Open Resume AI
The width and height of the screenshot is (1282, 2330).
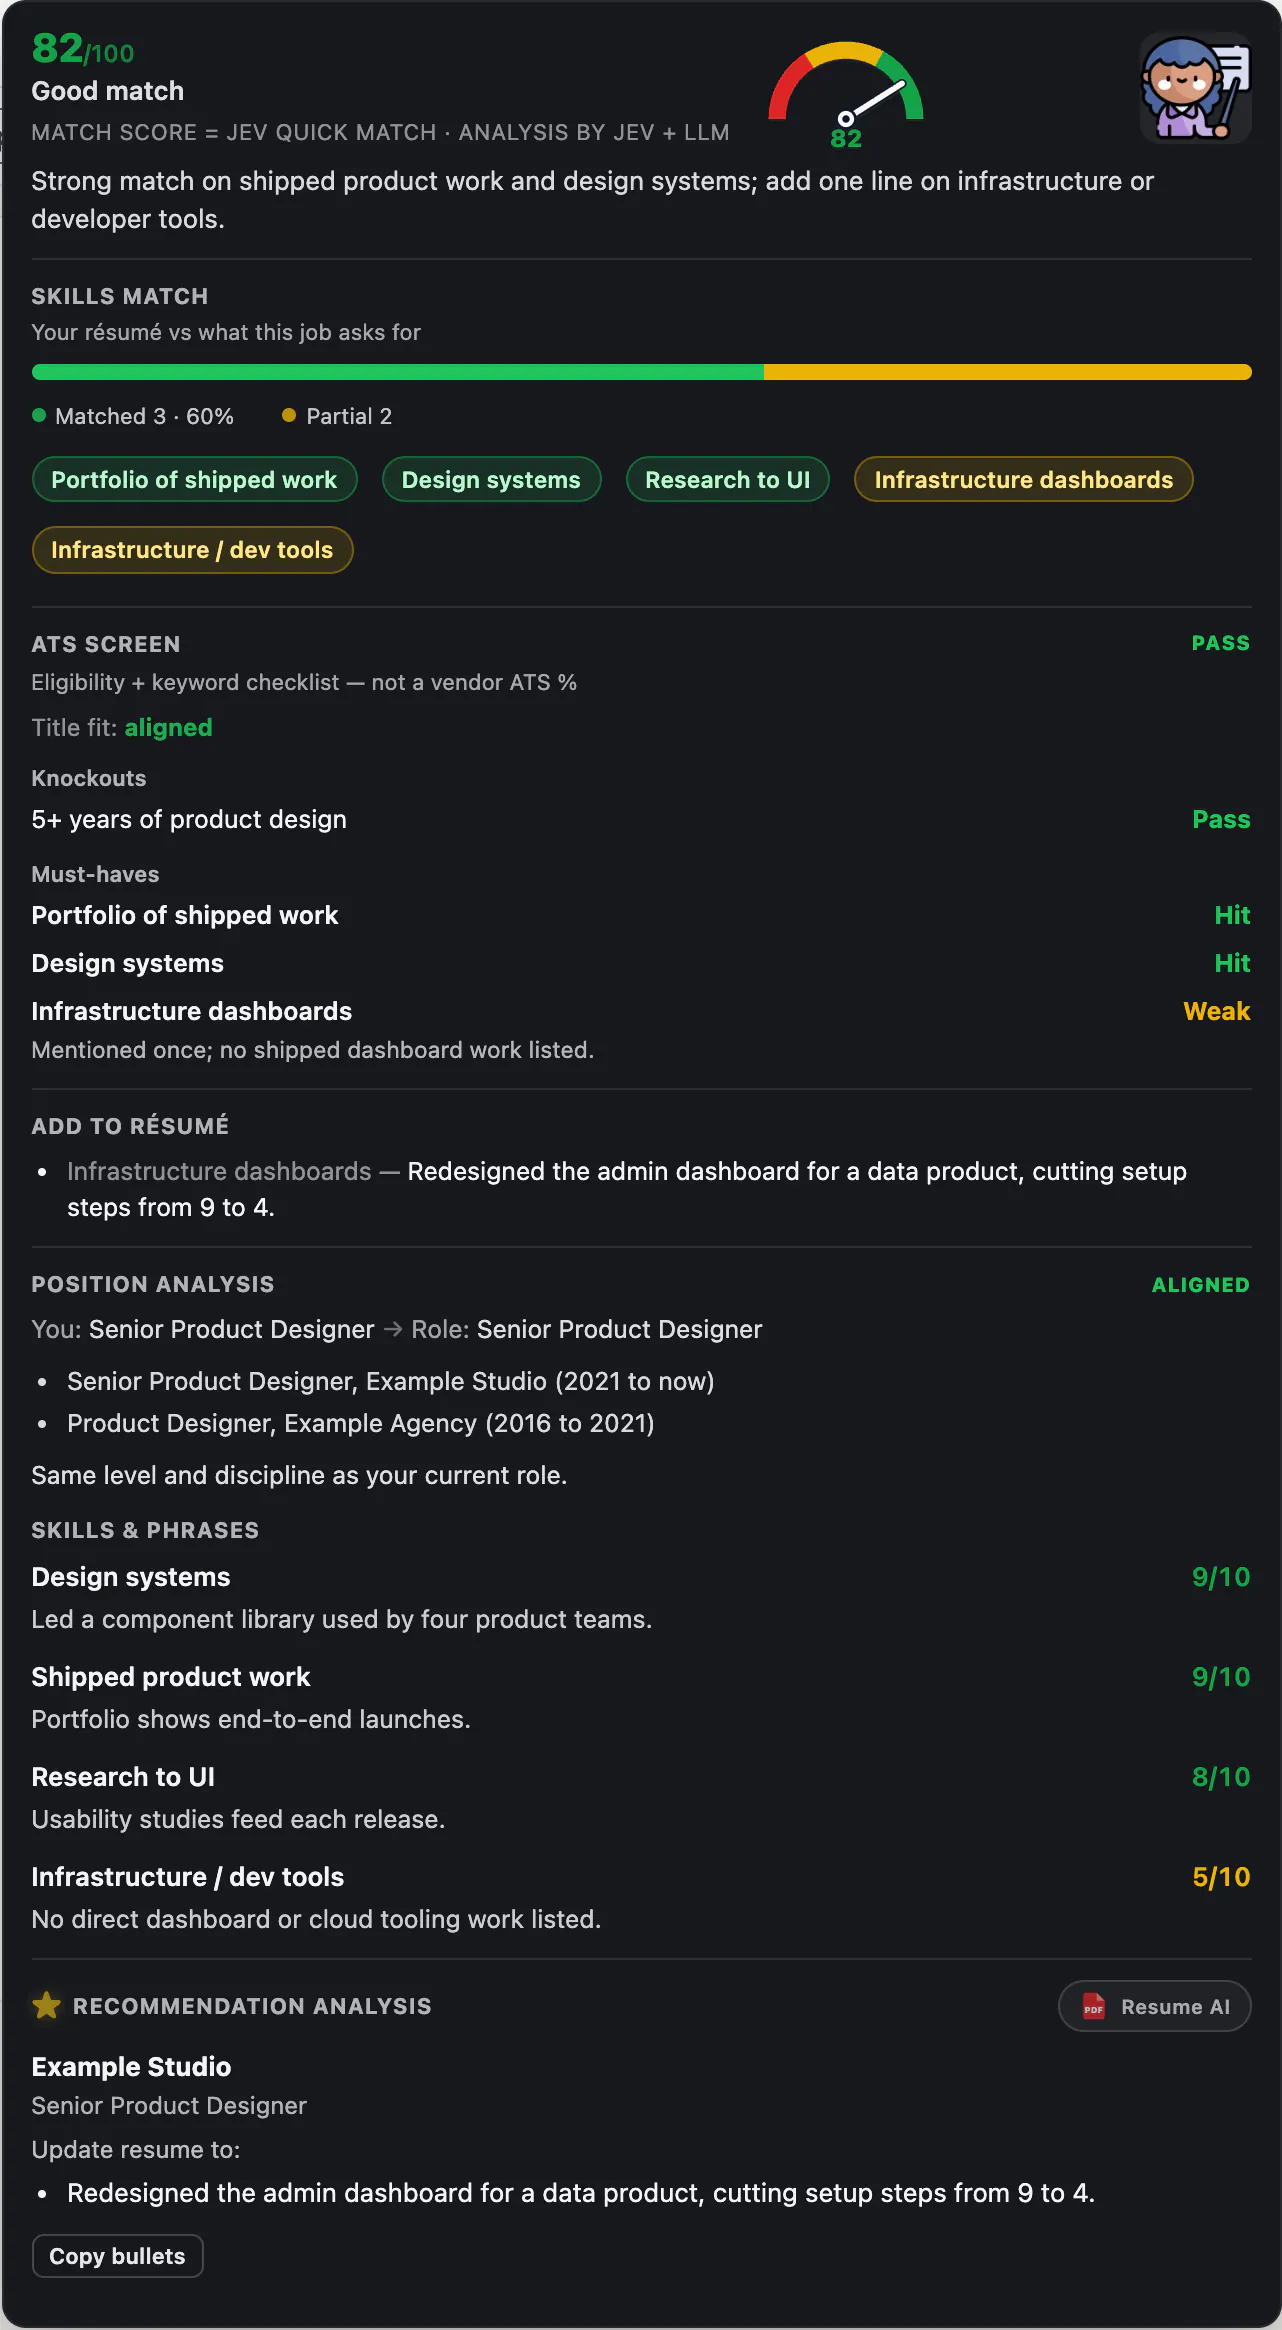pyautogui.click(x=1155, y=2006)
